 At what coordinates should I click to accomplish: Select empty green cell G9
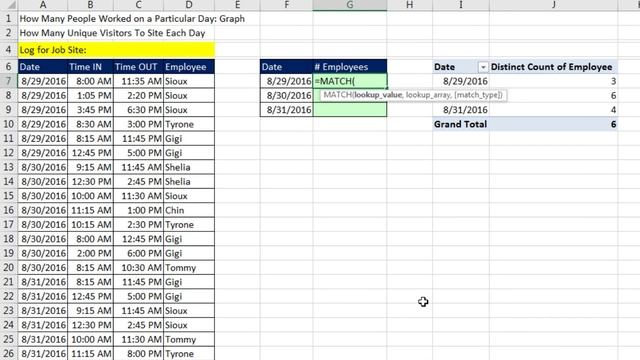click(x=350, y=110)
